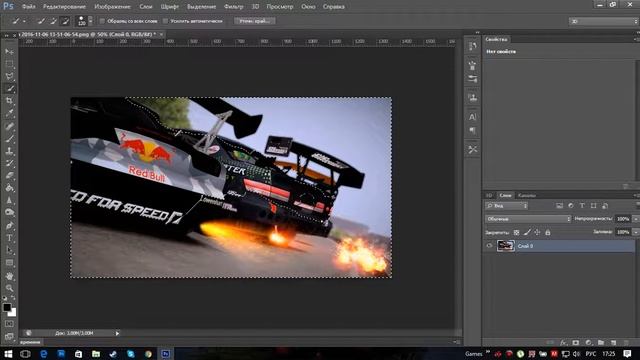Select the Rectangular Marquee tool
This screenshot has width=640, height=360.
9,64
